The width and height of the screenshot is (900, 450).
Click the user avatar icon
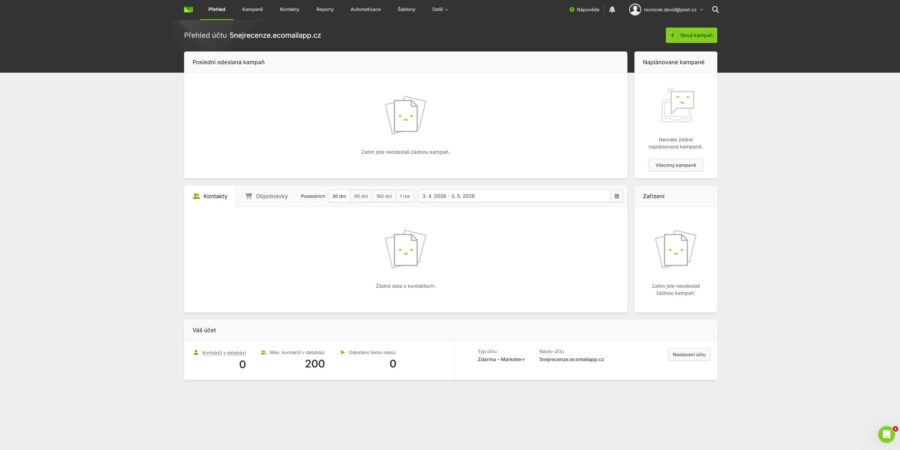pyautogui.click(x=635, y=10)
